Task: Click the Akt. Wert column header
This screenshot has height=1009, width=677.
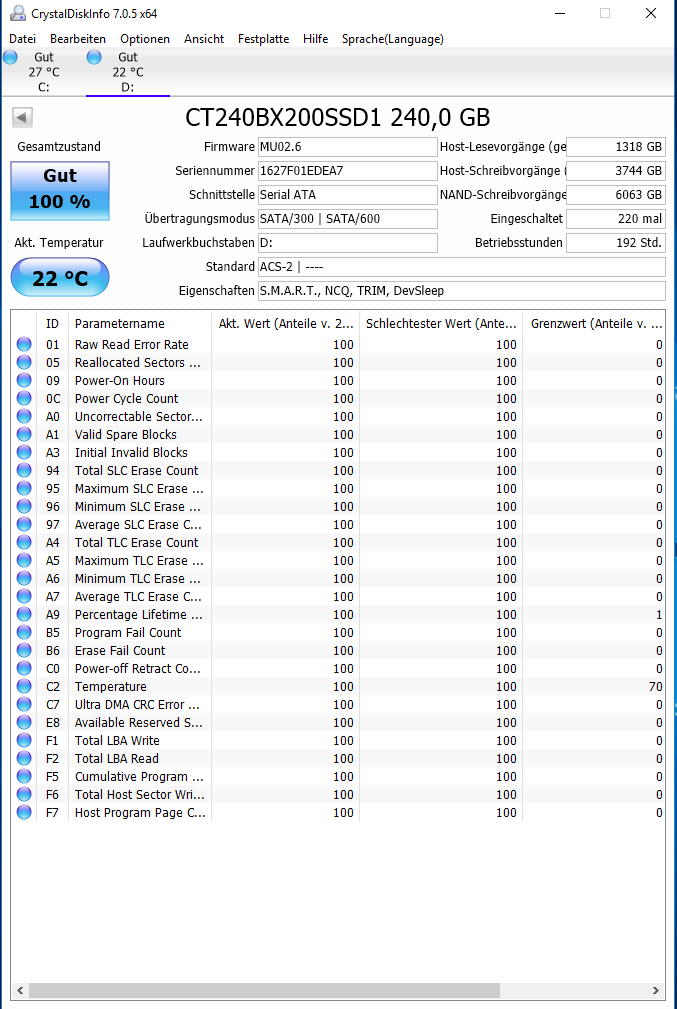Action: 285,324
